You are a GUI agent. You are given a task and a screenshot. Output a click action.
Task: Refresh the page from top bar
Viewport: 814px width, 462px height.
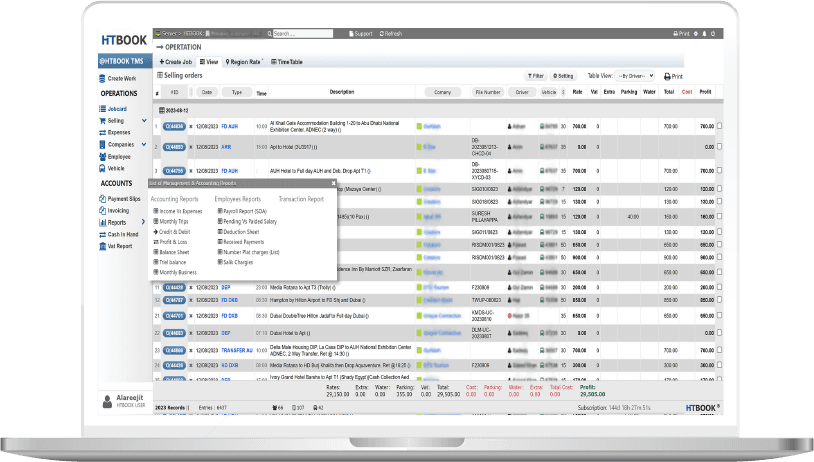[391, 34]
